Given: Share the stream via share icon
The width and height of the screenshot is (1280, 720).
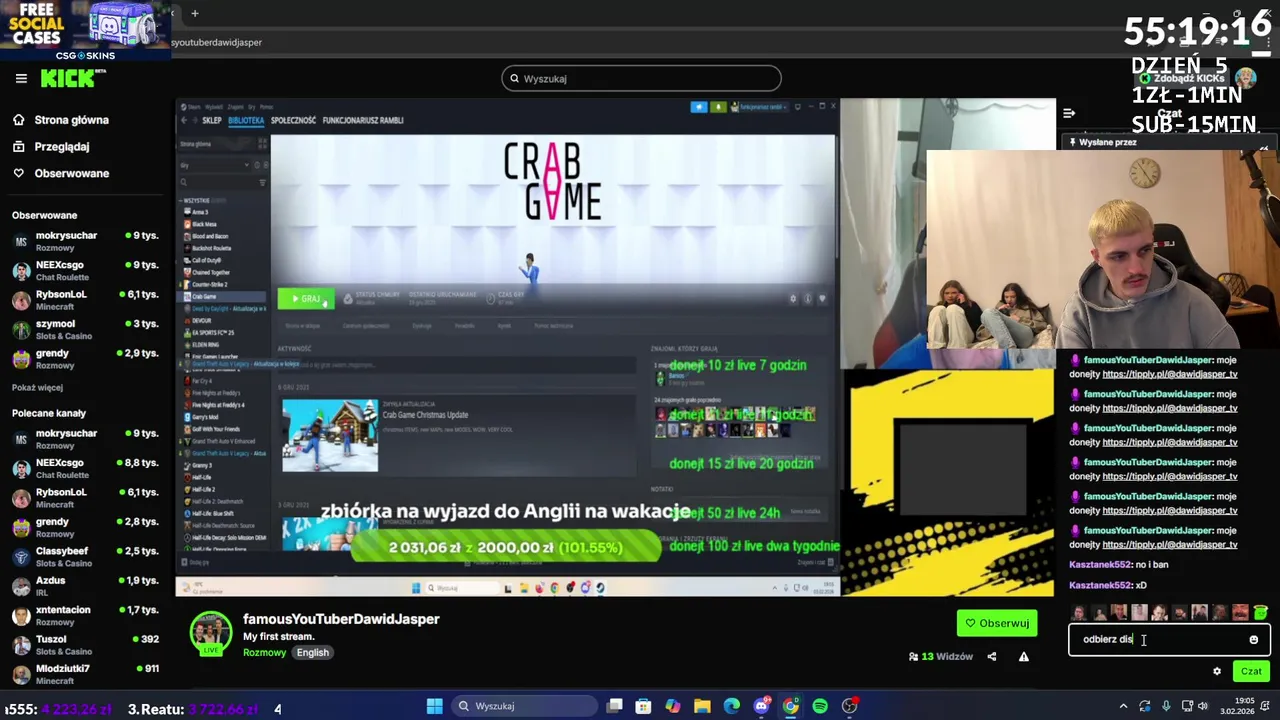Looking at the screenshot, I should [x=992, y=657].
